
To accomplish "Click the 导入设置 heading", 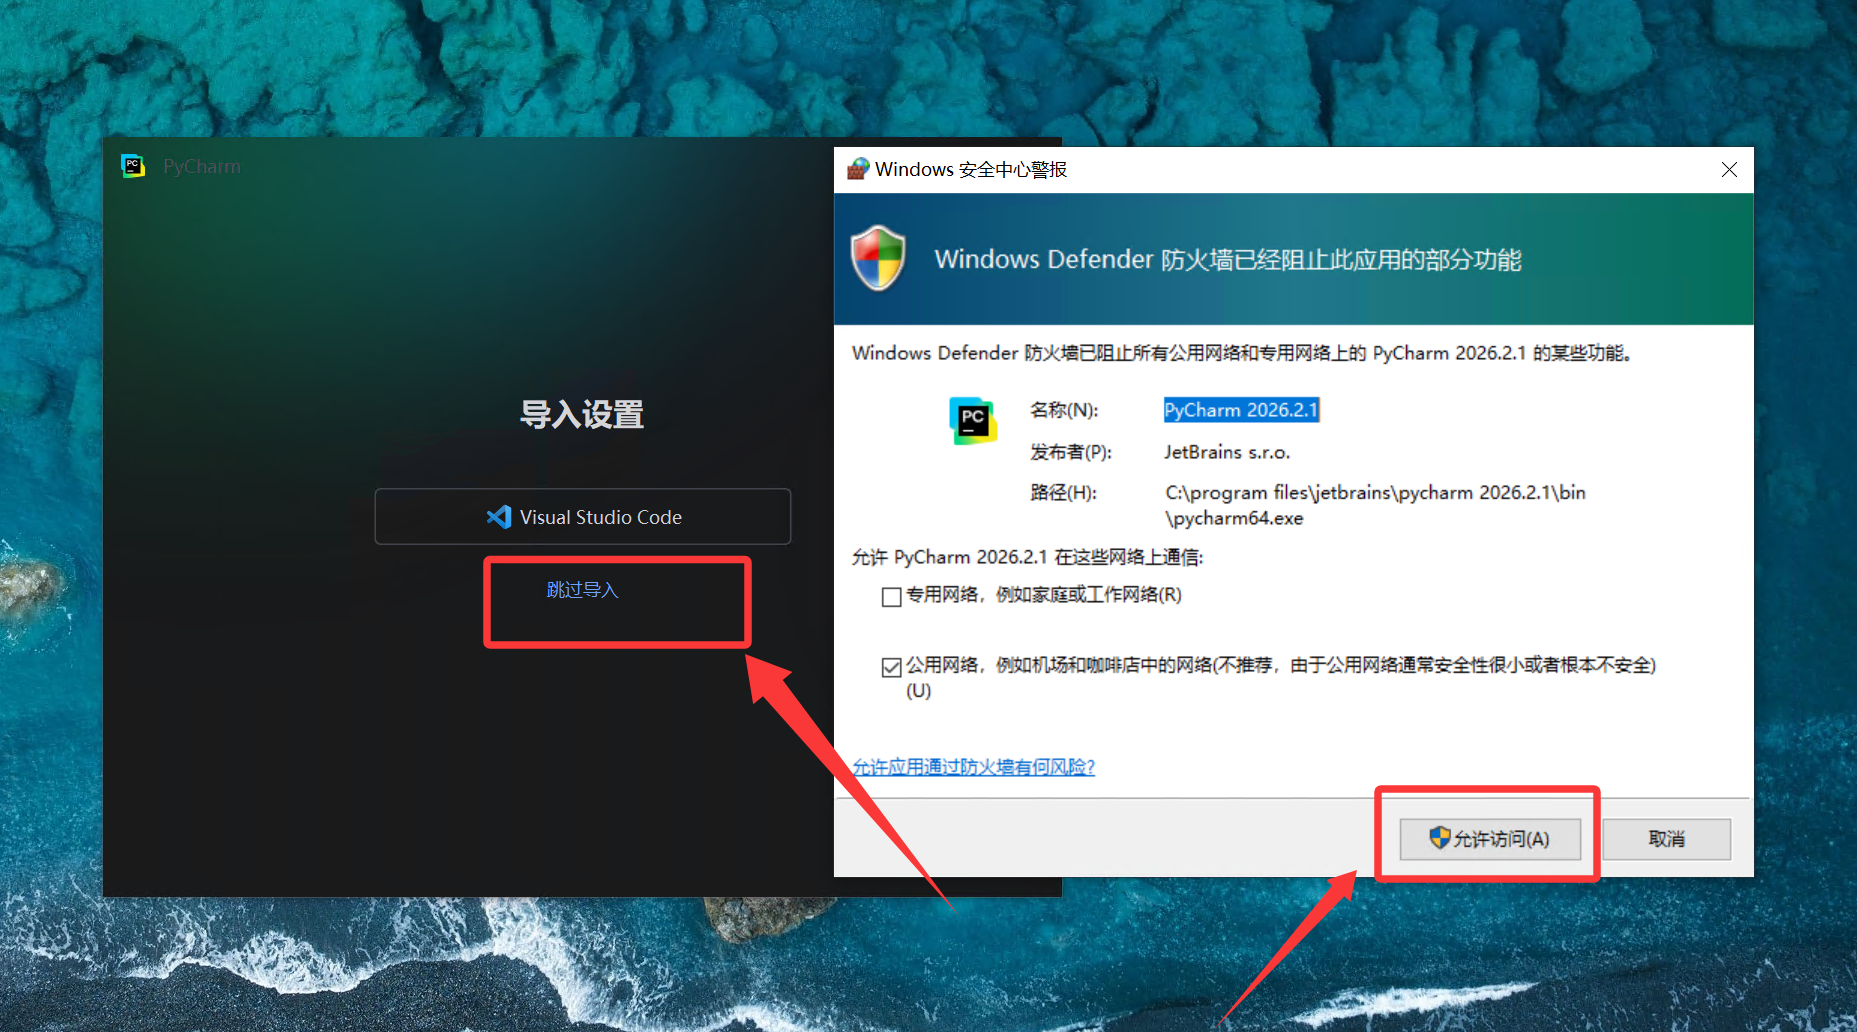I will pyautogui.click(x=582, y=414).
